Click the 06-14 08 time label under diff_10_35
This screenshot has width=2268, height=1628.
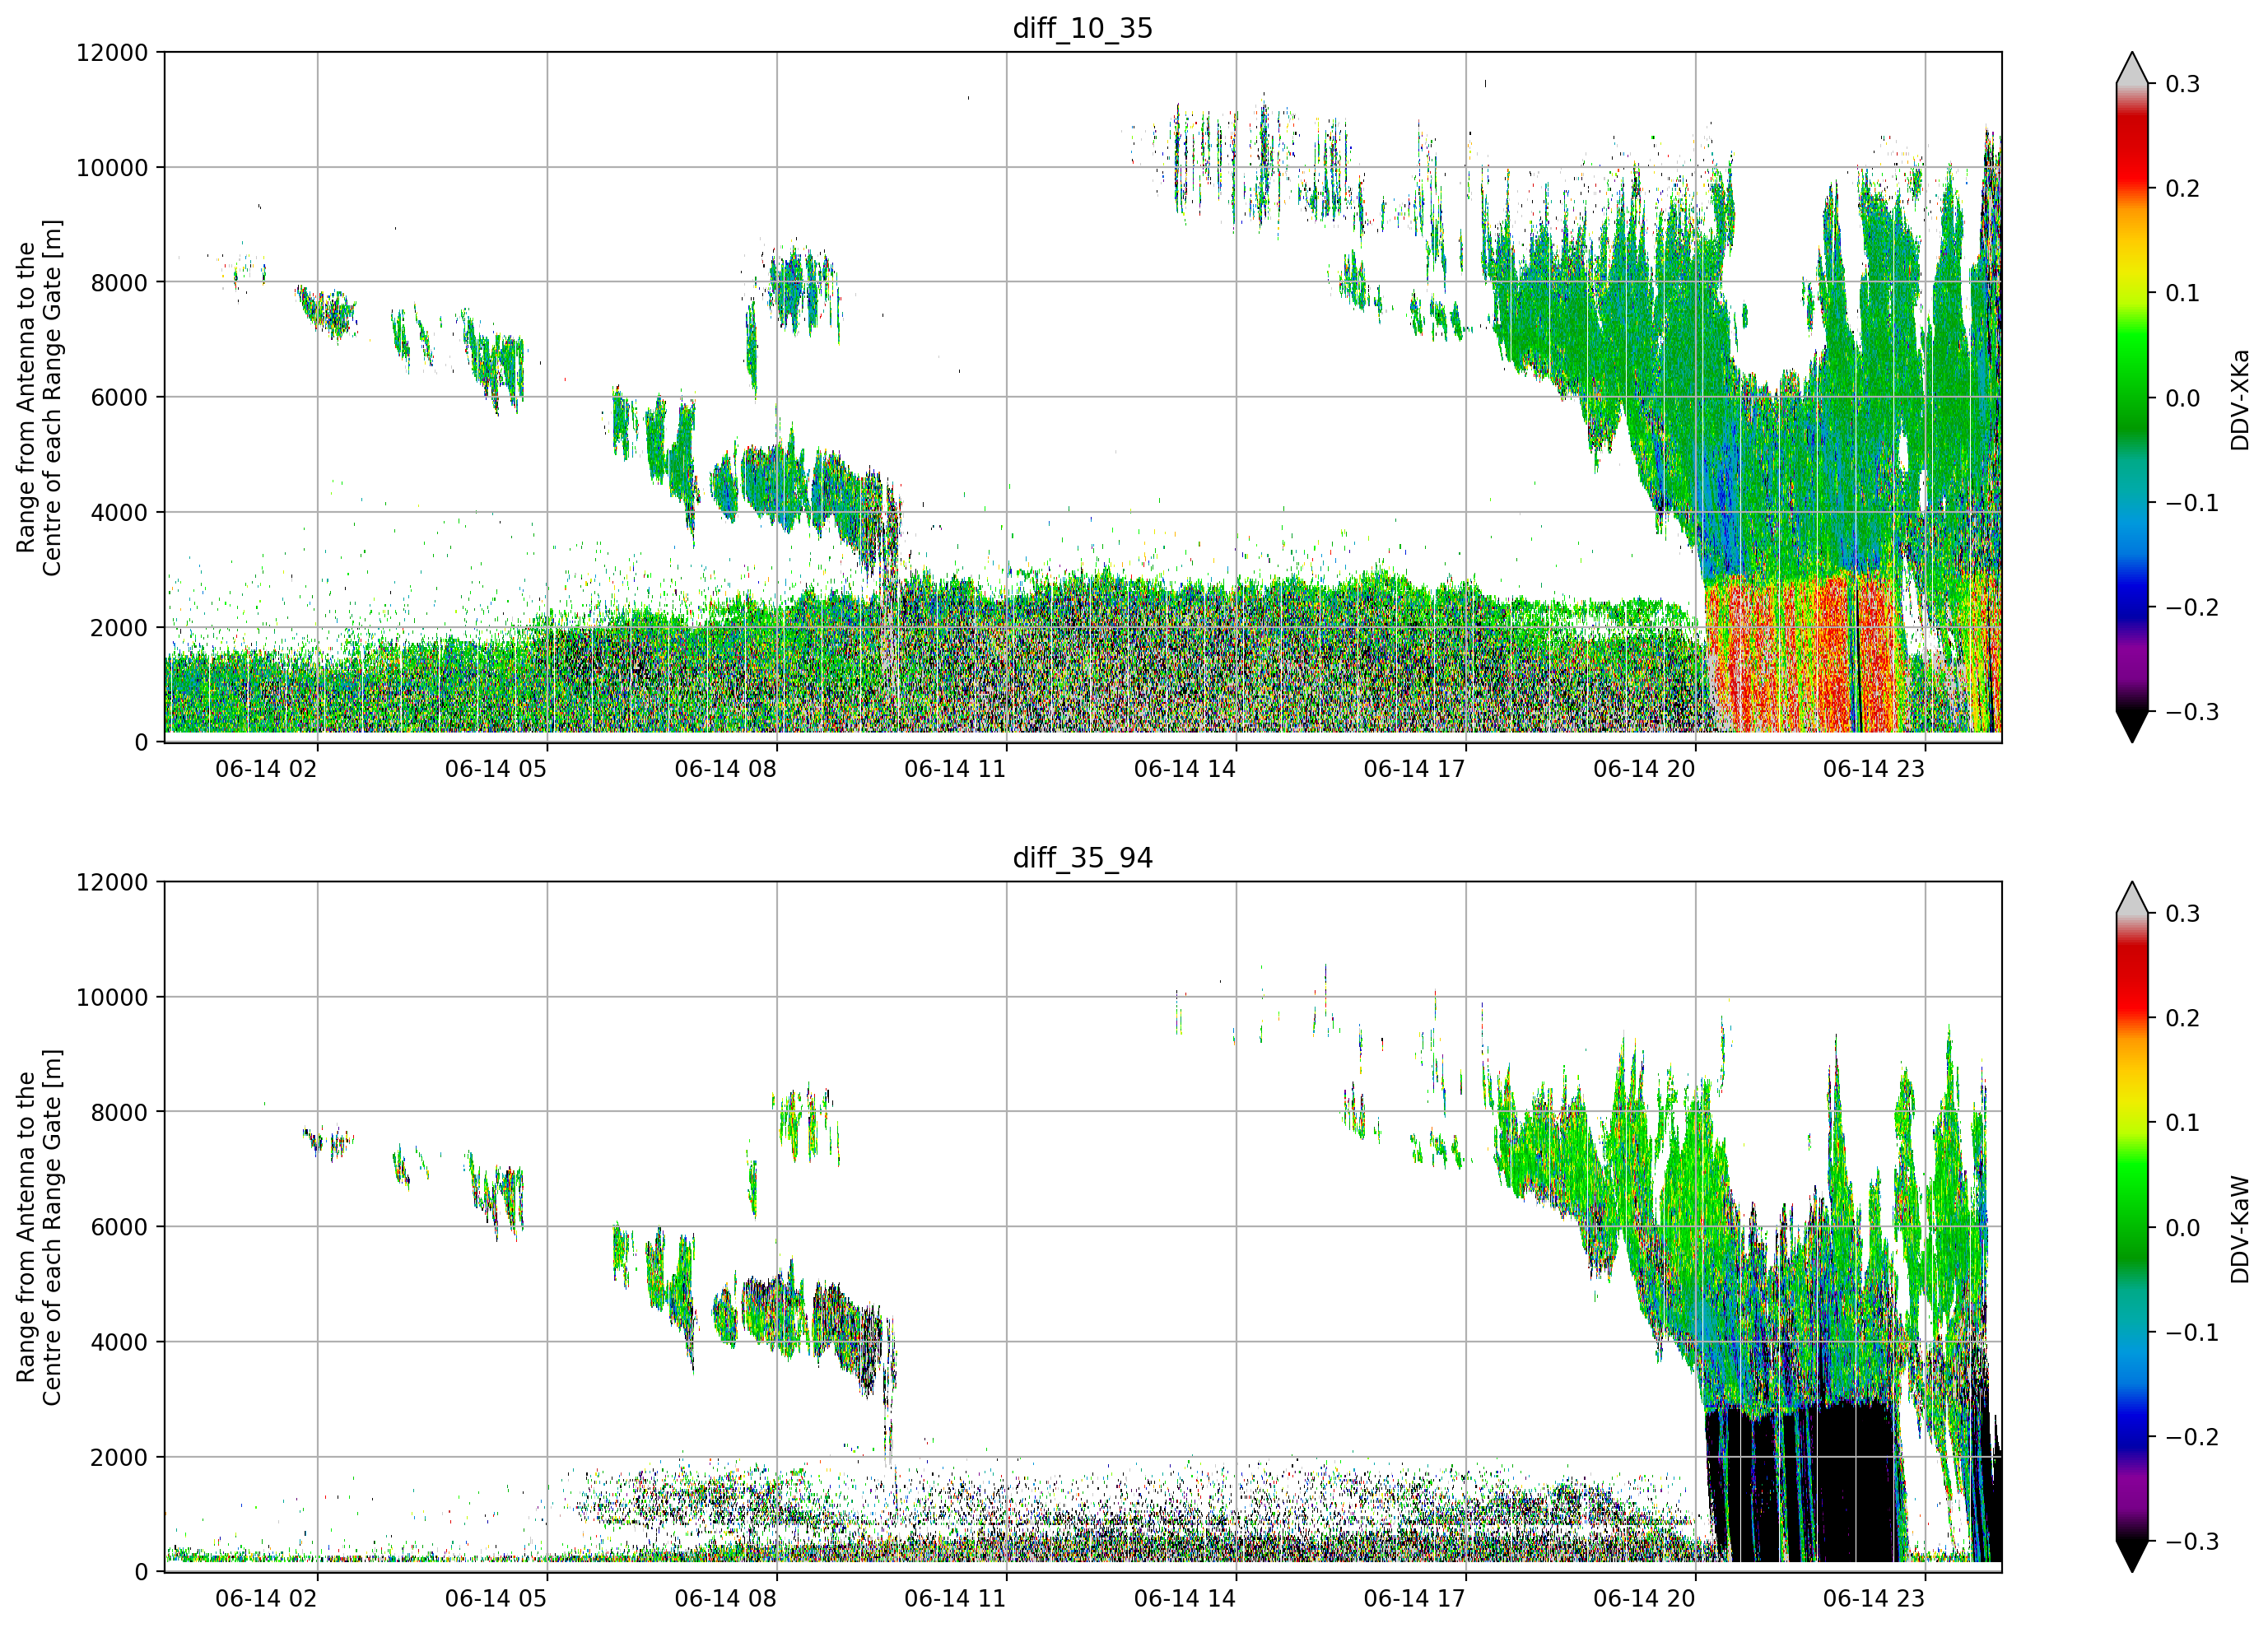point(725,769)
